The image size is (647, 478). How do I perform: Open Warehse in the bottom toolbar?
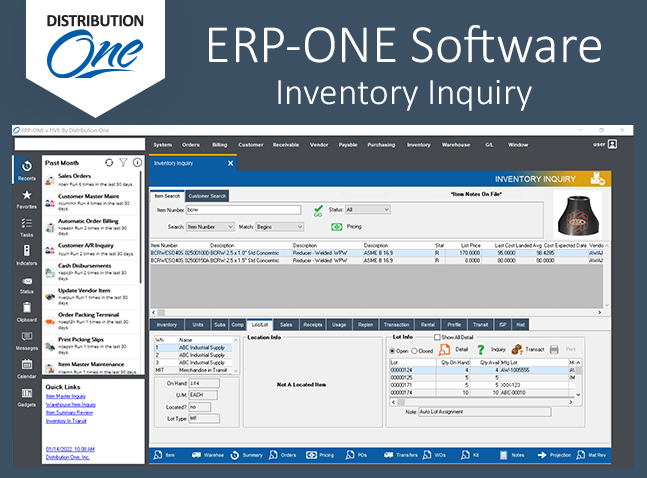click(208, 455)
